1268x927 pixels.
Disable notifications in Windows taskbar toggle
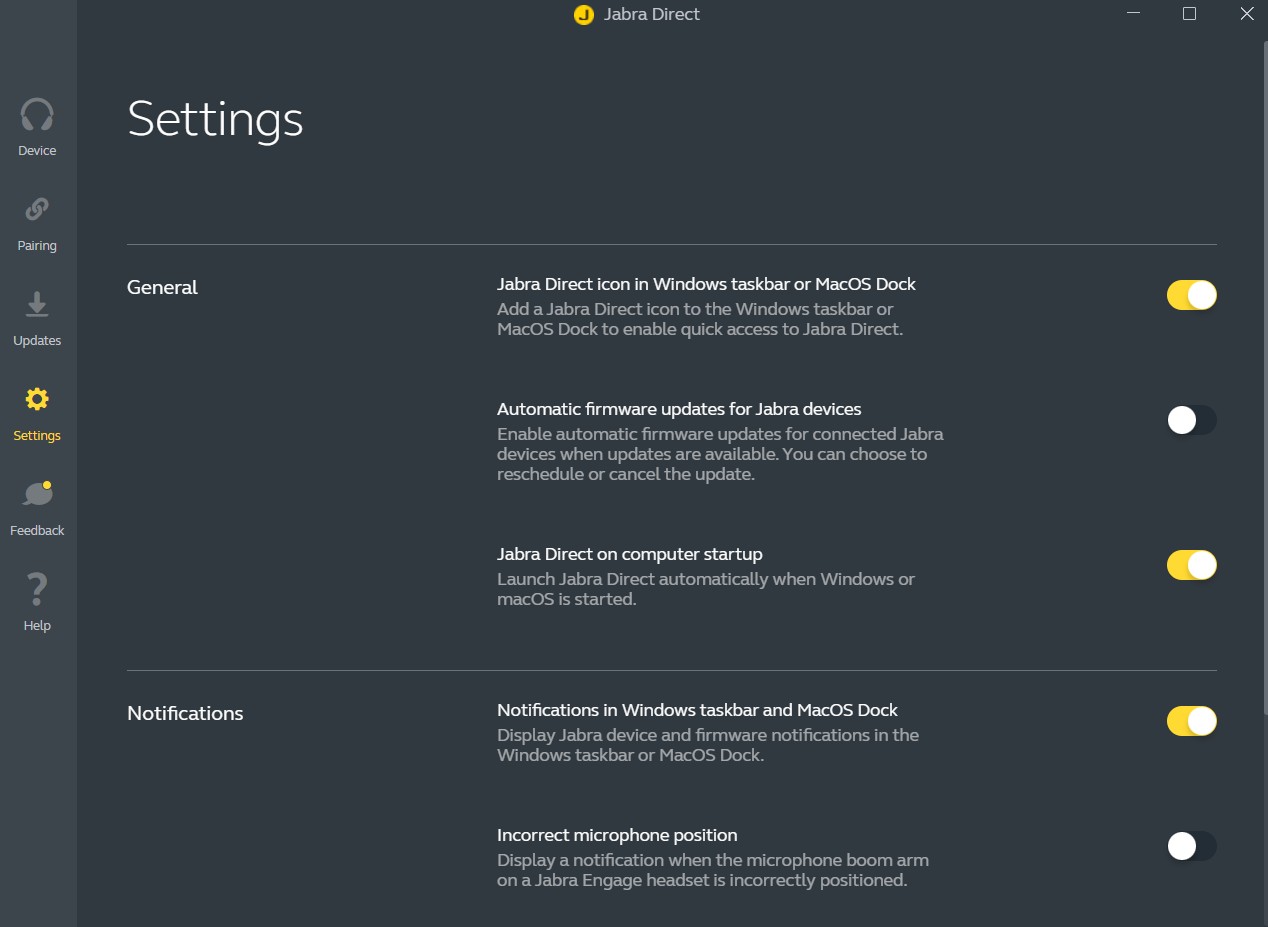[x=1191, y=721]
